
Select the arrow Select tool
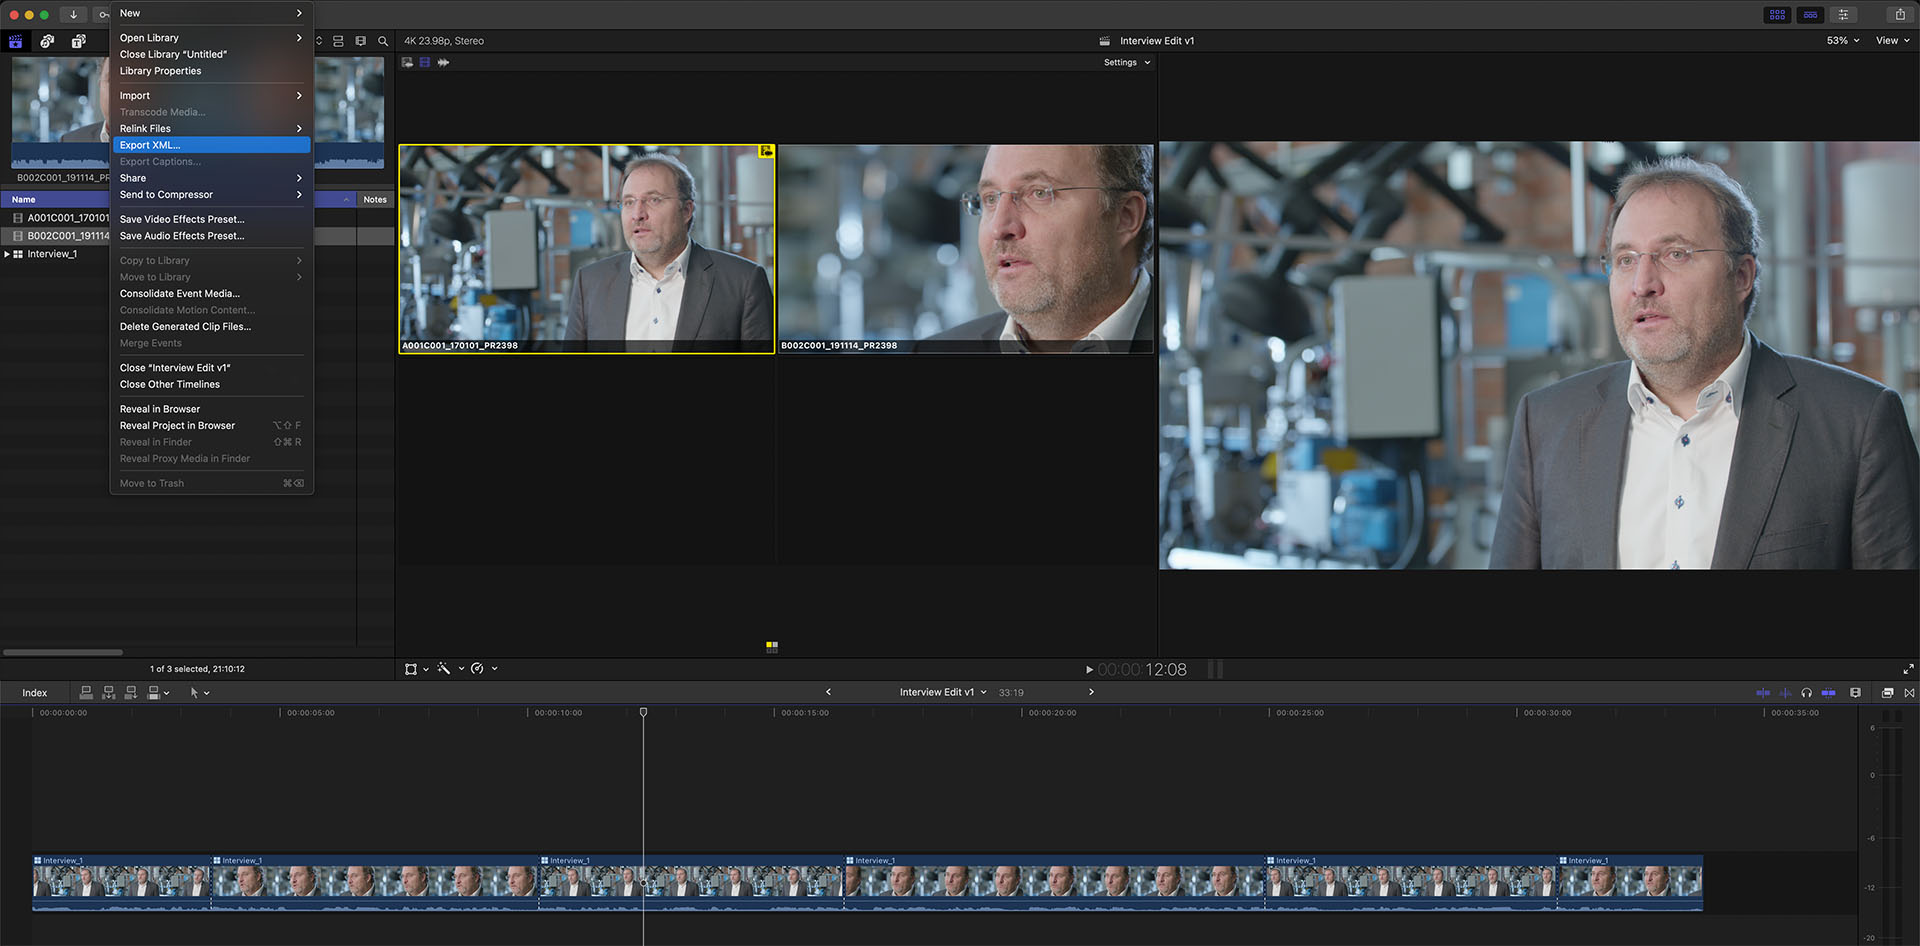[x=194, y=692]
